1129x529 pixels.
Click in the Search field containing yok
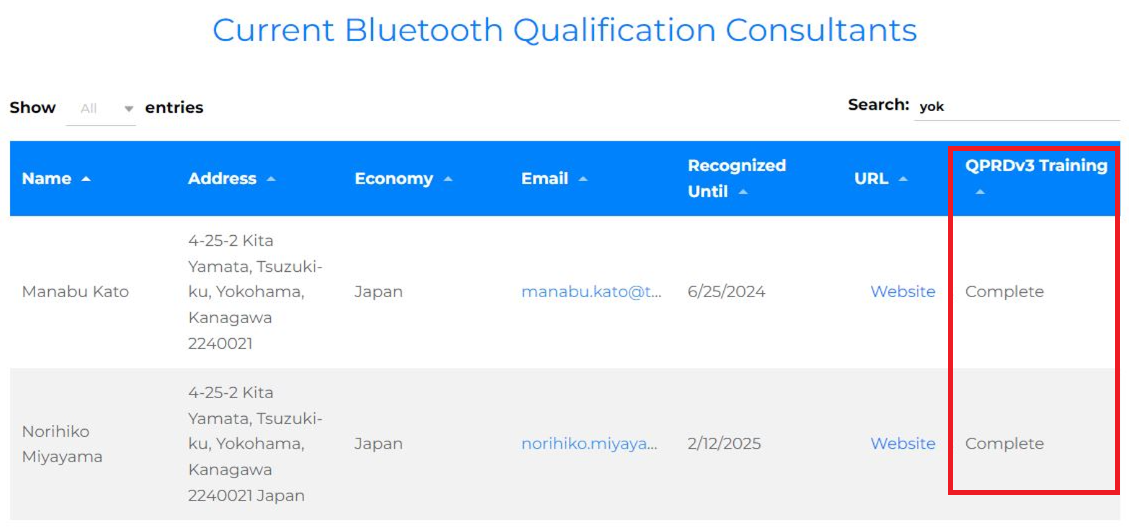coord(1017,107)
